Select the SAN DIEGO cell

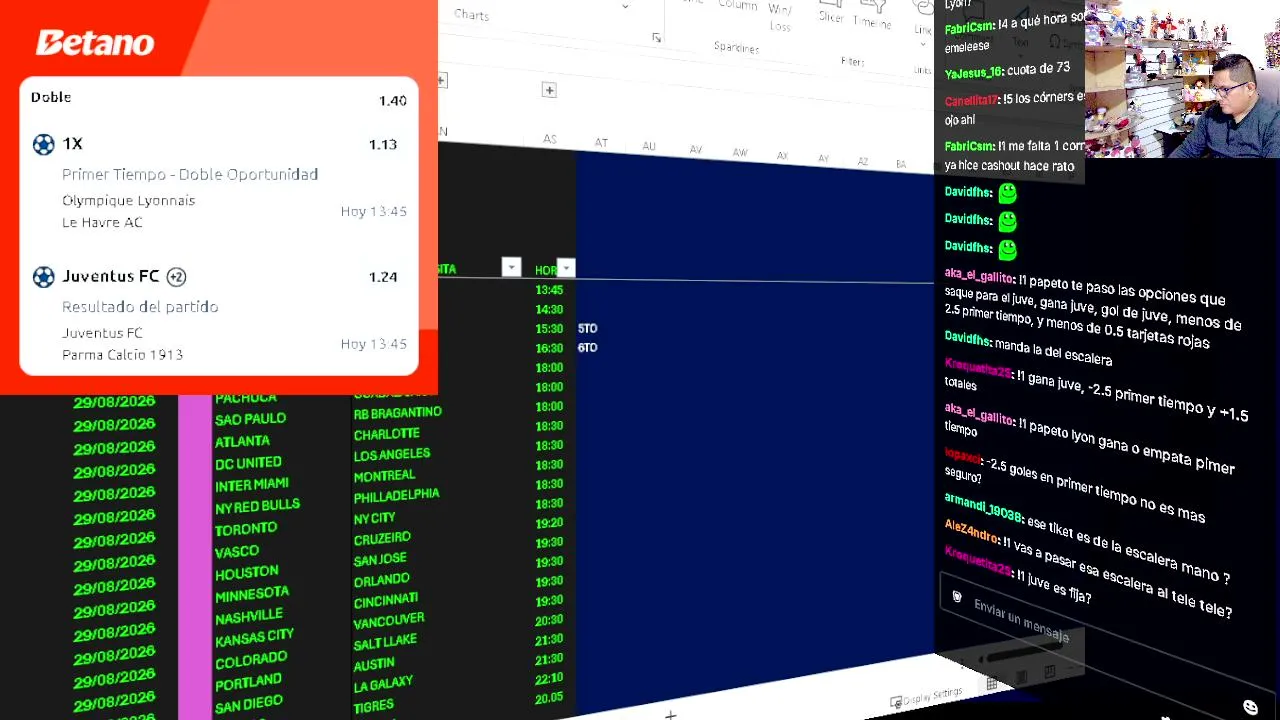click(x=248, y=704)
